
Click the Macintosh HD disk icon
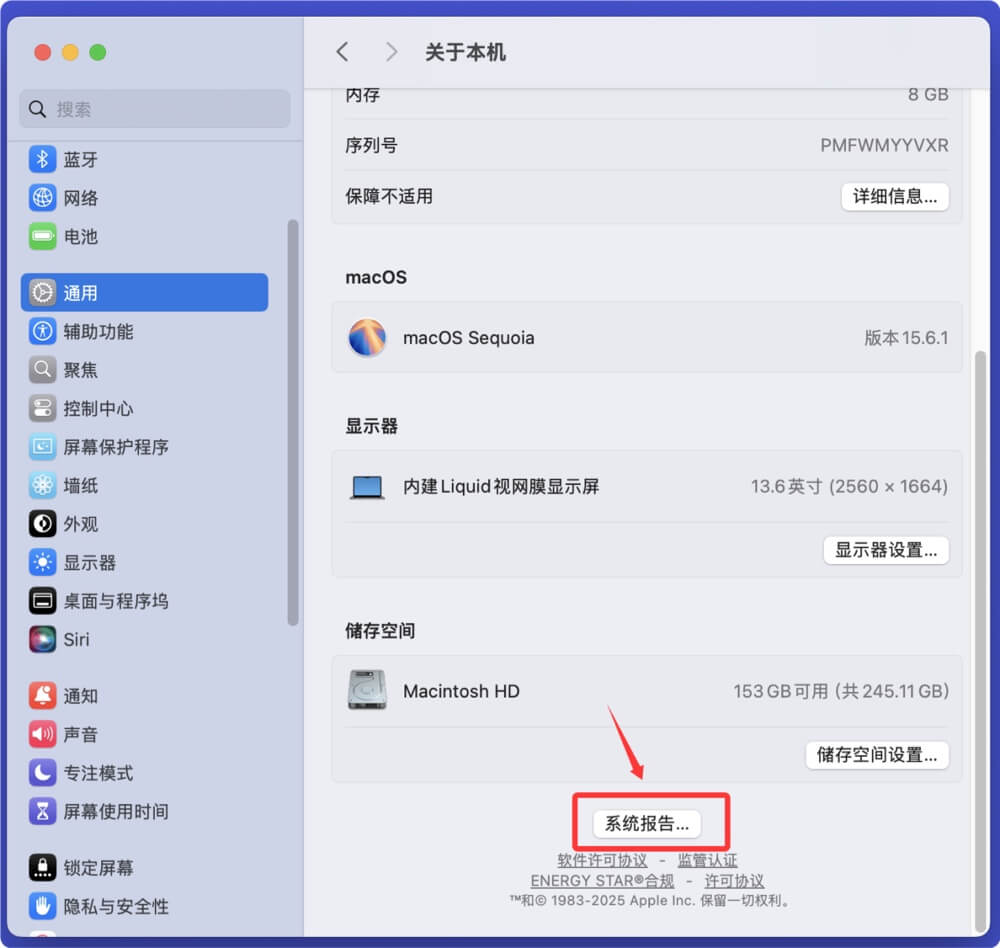[x=367, y=691]
